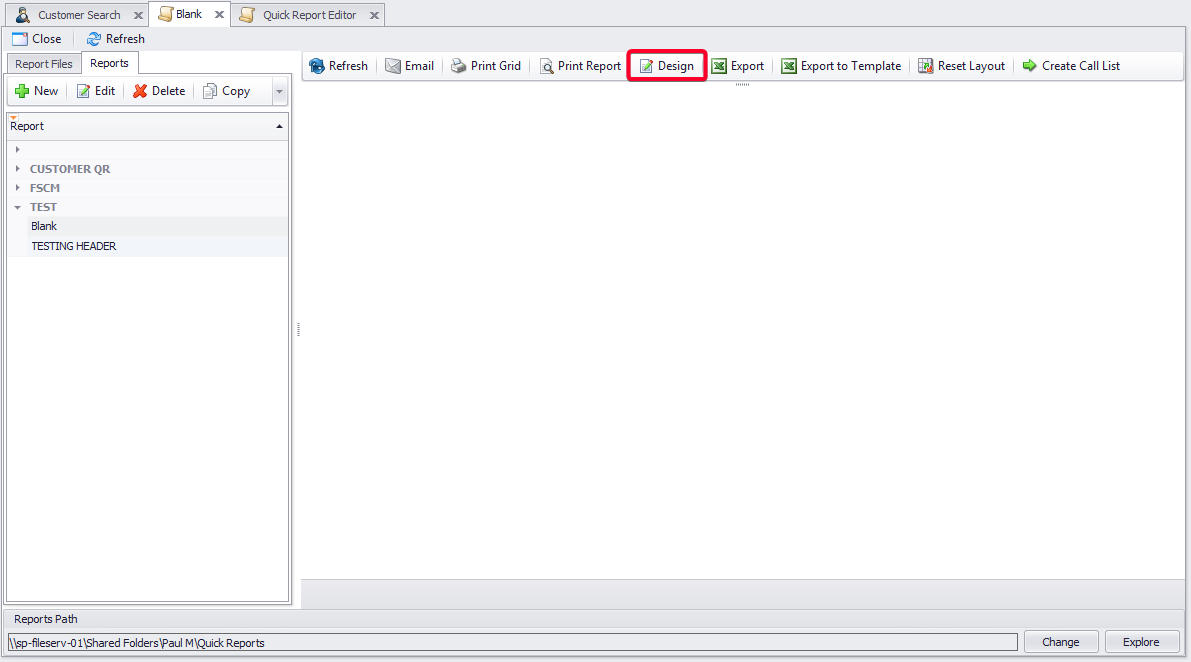Open toolbar overflow dropdown beside Copy
The height and width of the screenshot is (662, 1191).
(279, 91)
